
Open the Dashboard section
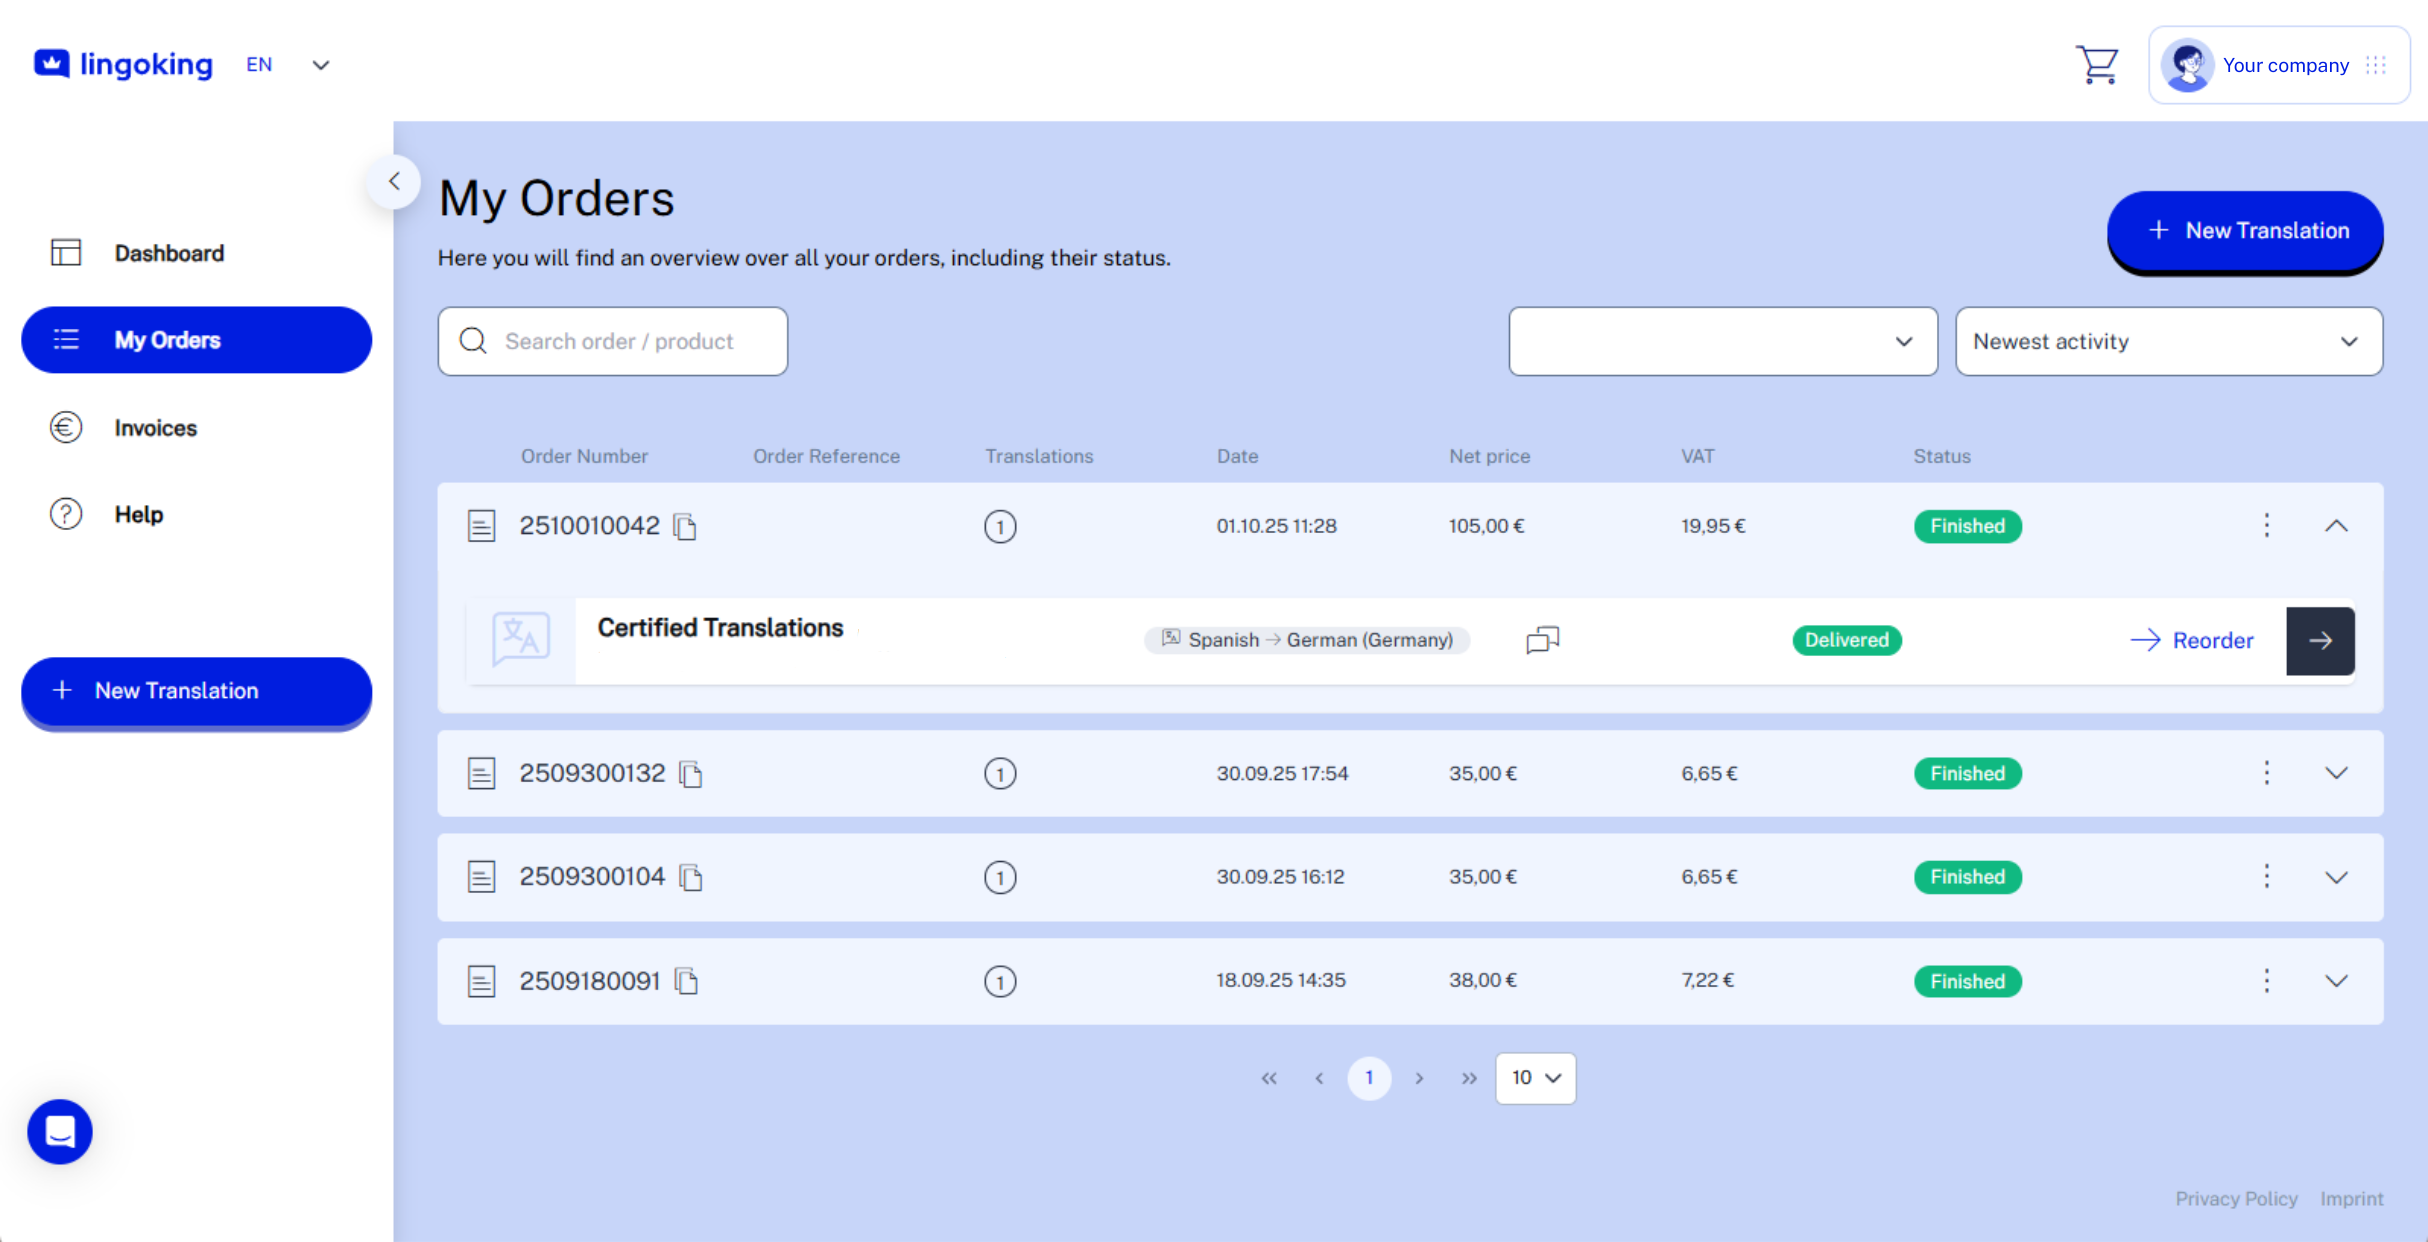coord(169,253)
